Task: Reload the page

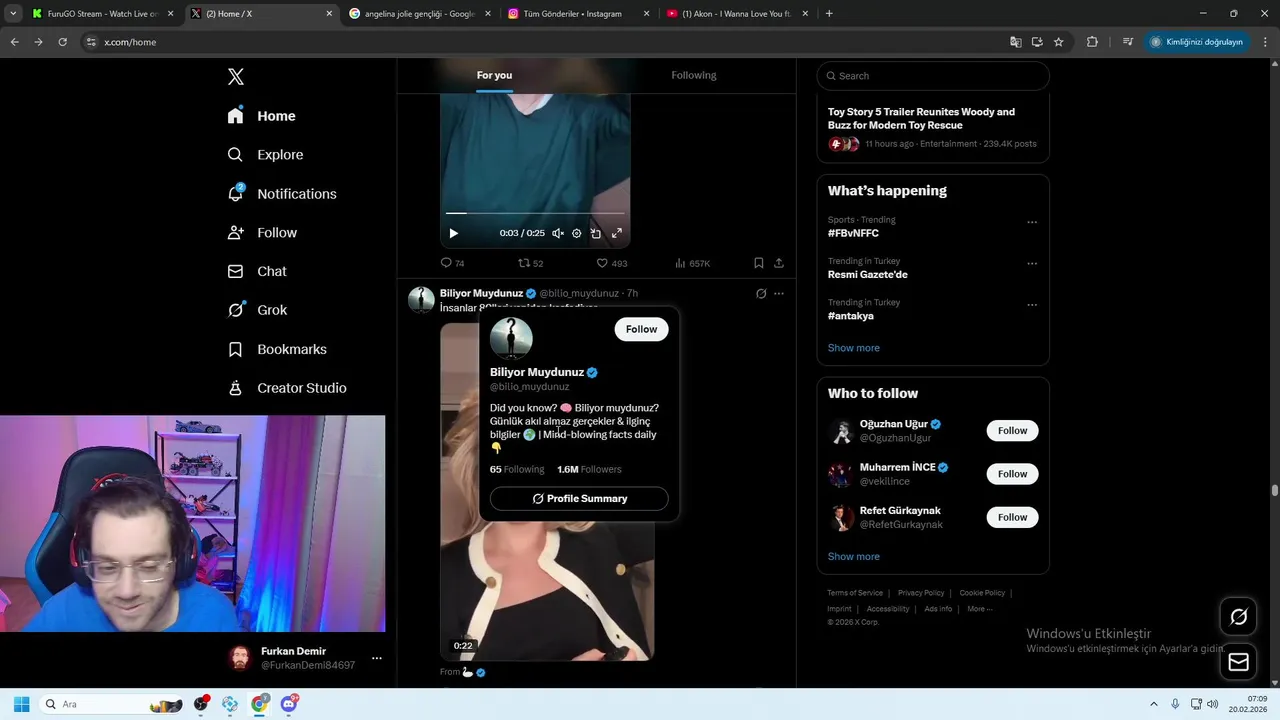Action: coord(62,42)
